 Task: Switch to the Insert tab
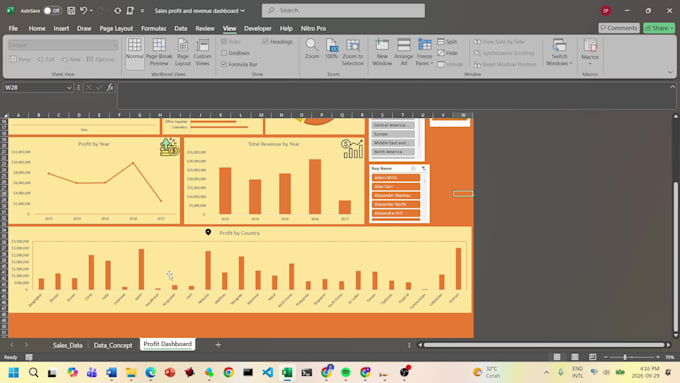point(61,28)
